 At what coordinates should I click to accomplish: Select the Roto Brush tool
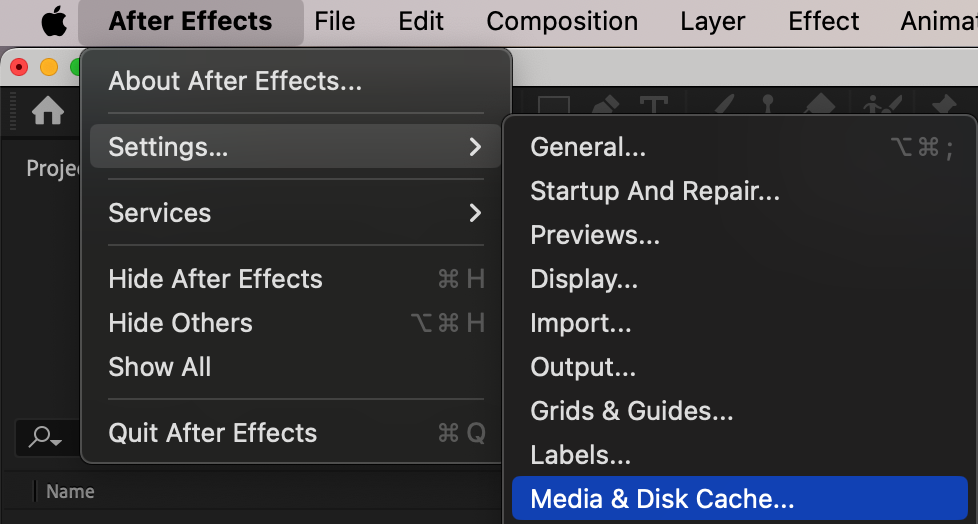click(882, 106)
